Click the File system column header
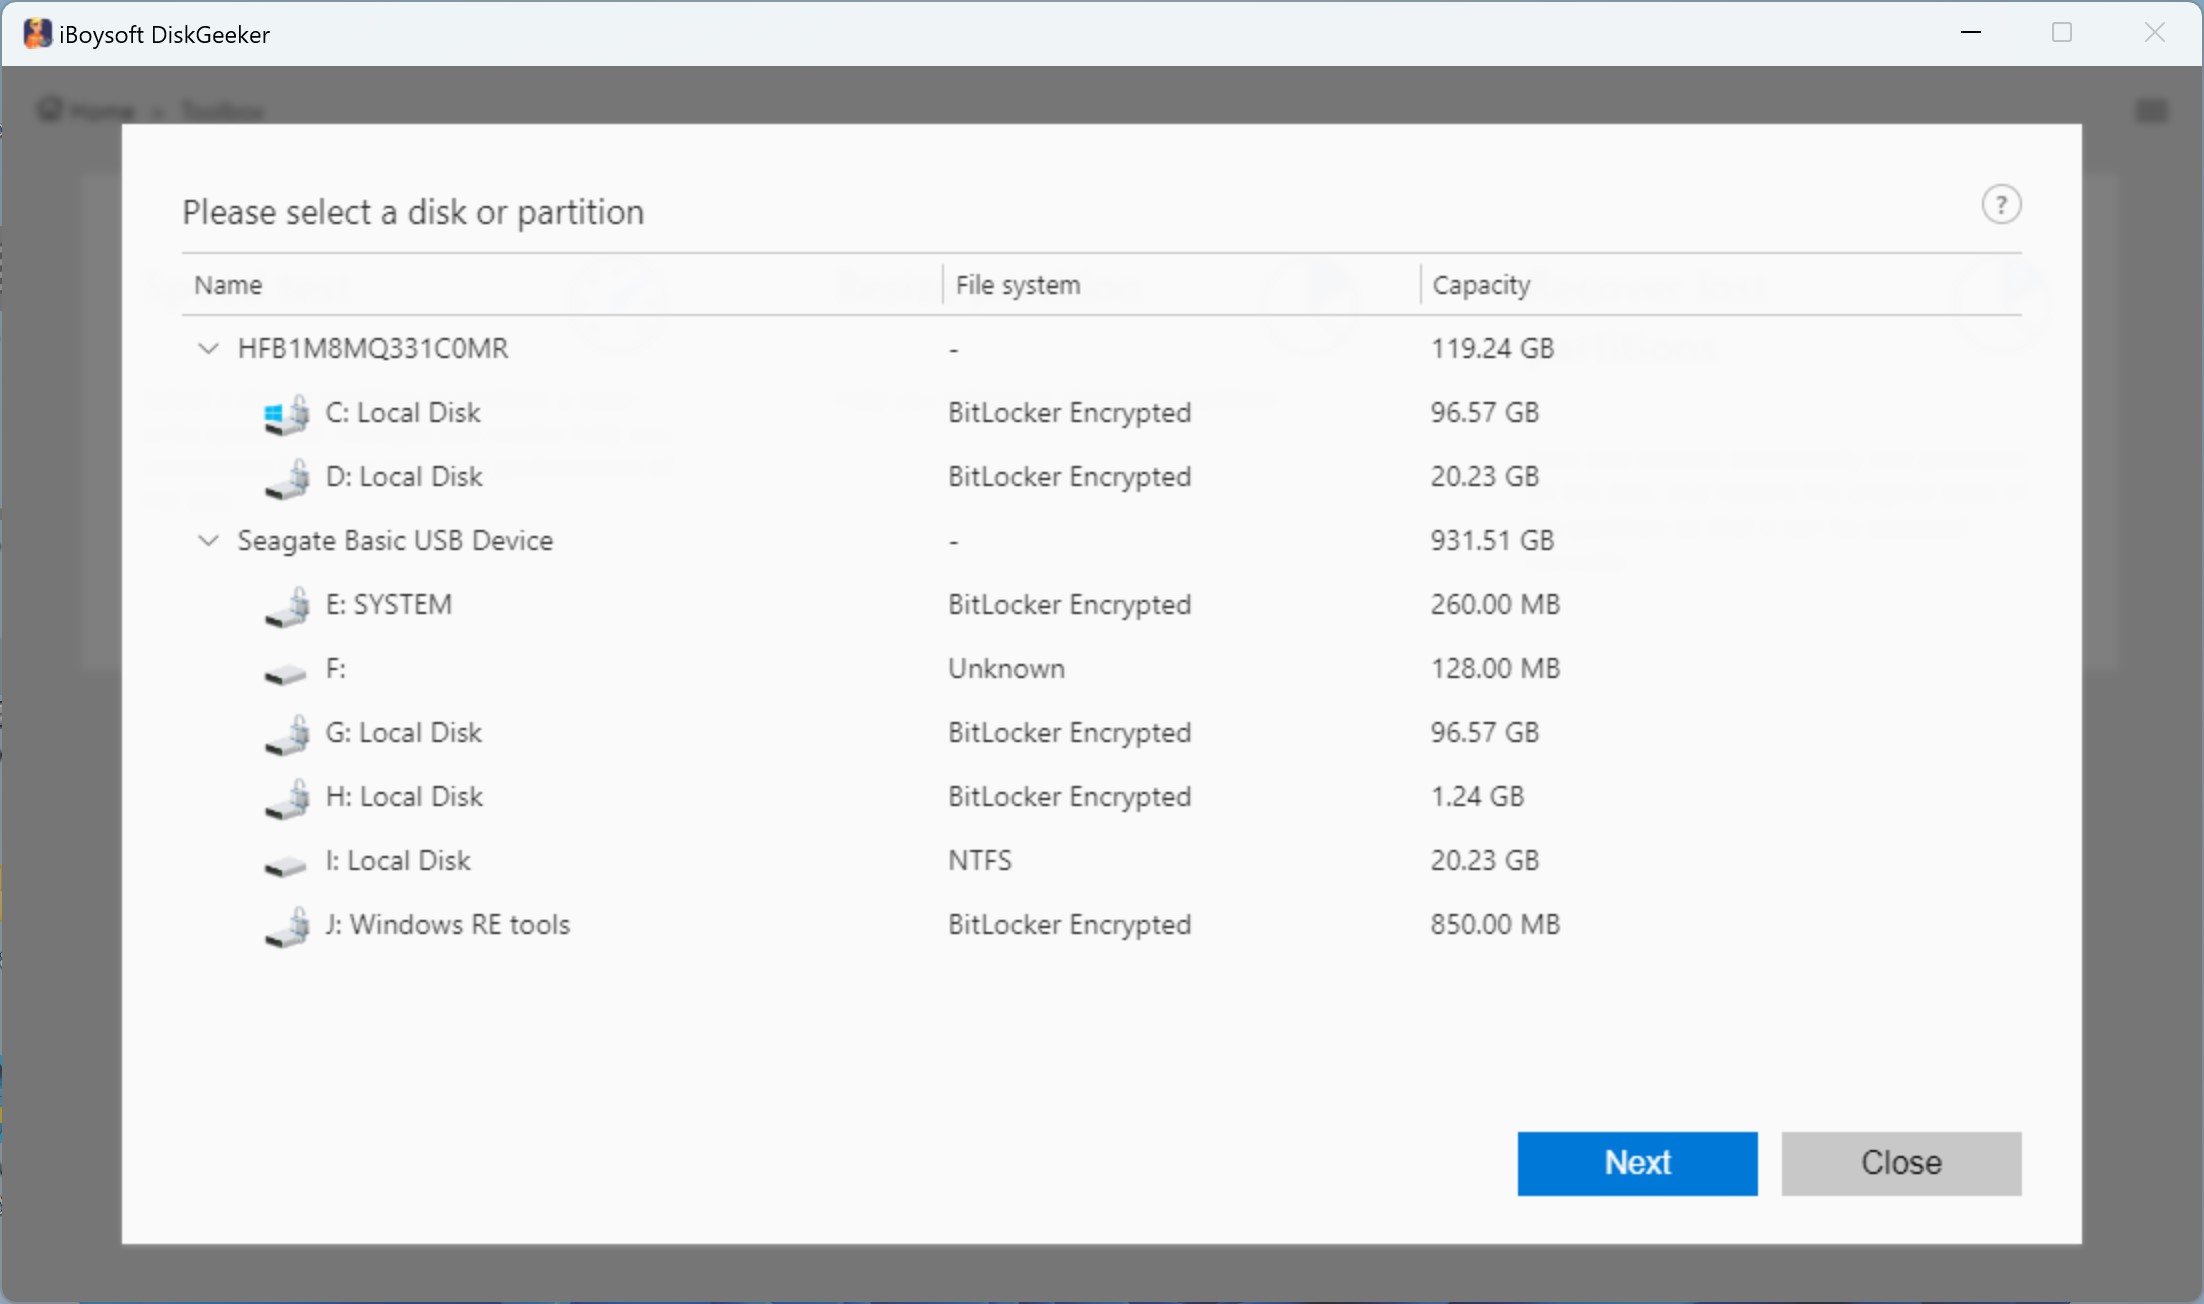2204x1304 pixels. coord(1017,285)
